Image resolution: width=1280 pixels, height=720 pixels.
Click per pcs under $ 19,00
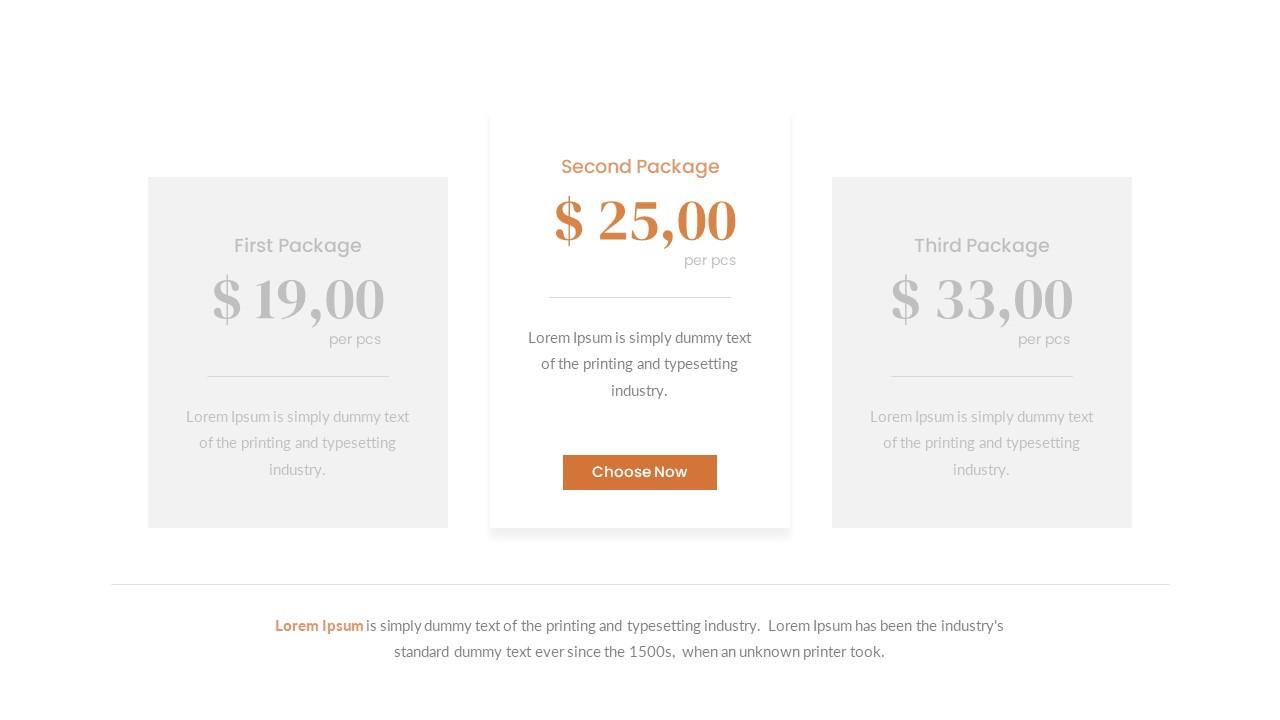[x=355, y=340]
